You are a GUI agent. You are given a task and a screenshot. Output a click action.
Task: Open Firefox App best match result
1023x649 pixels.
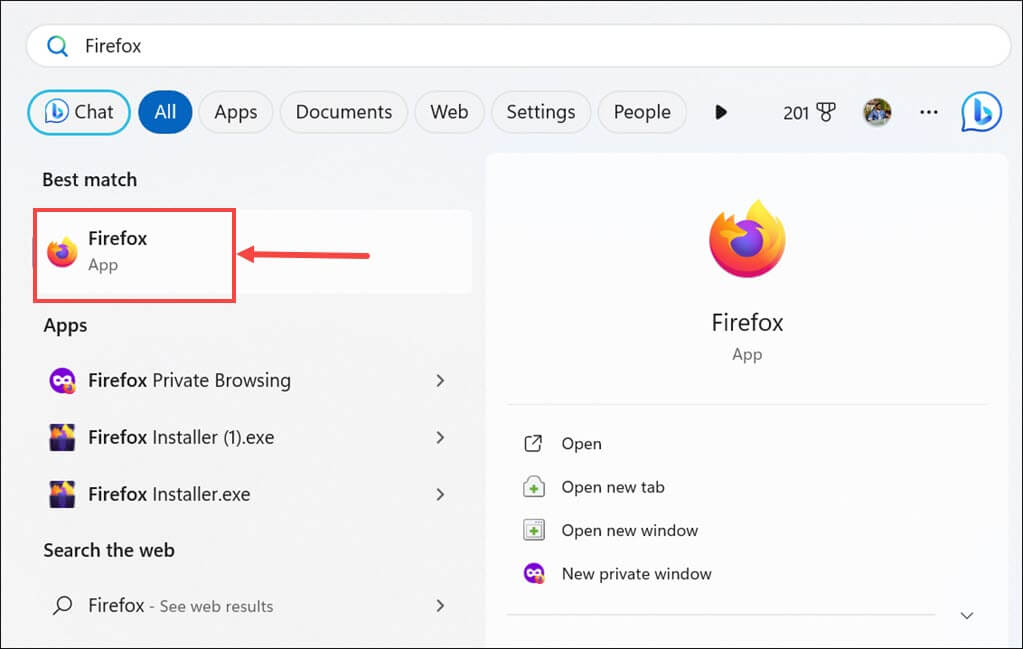point(253,252)
